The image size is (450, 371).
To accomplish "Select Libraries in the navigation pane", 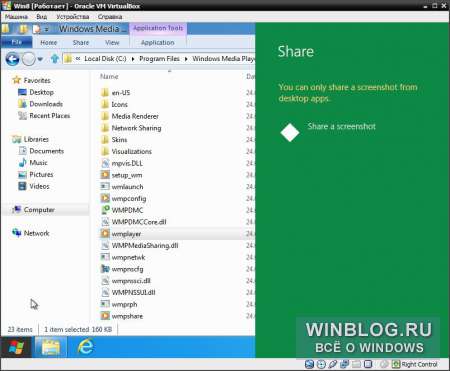I will click(x=36, y=139).
